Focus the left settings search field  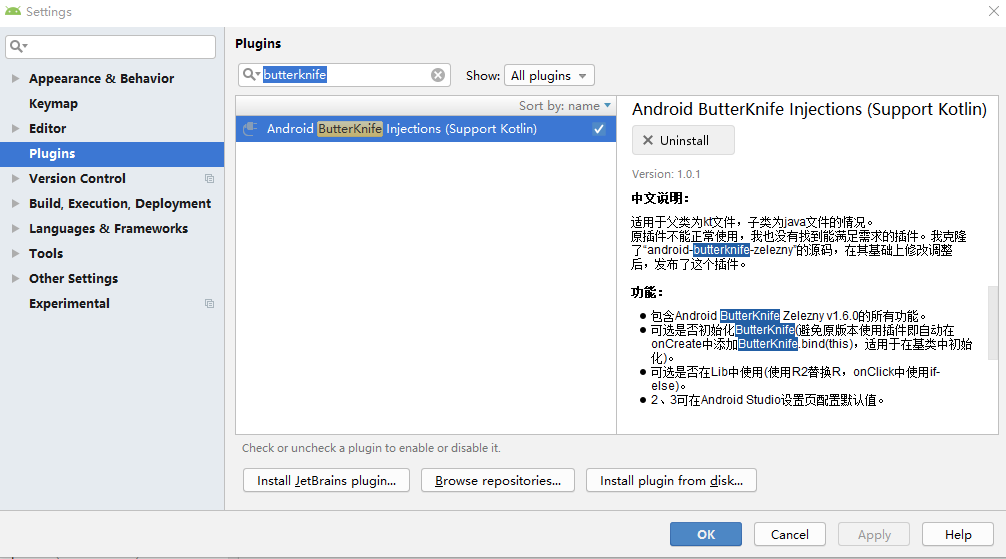pyautogui.click(x=110, y=47)
